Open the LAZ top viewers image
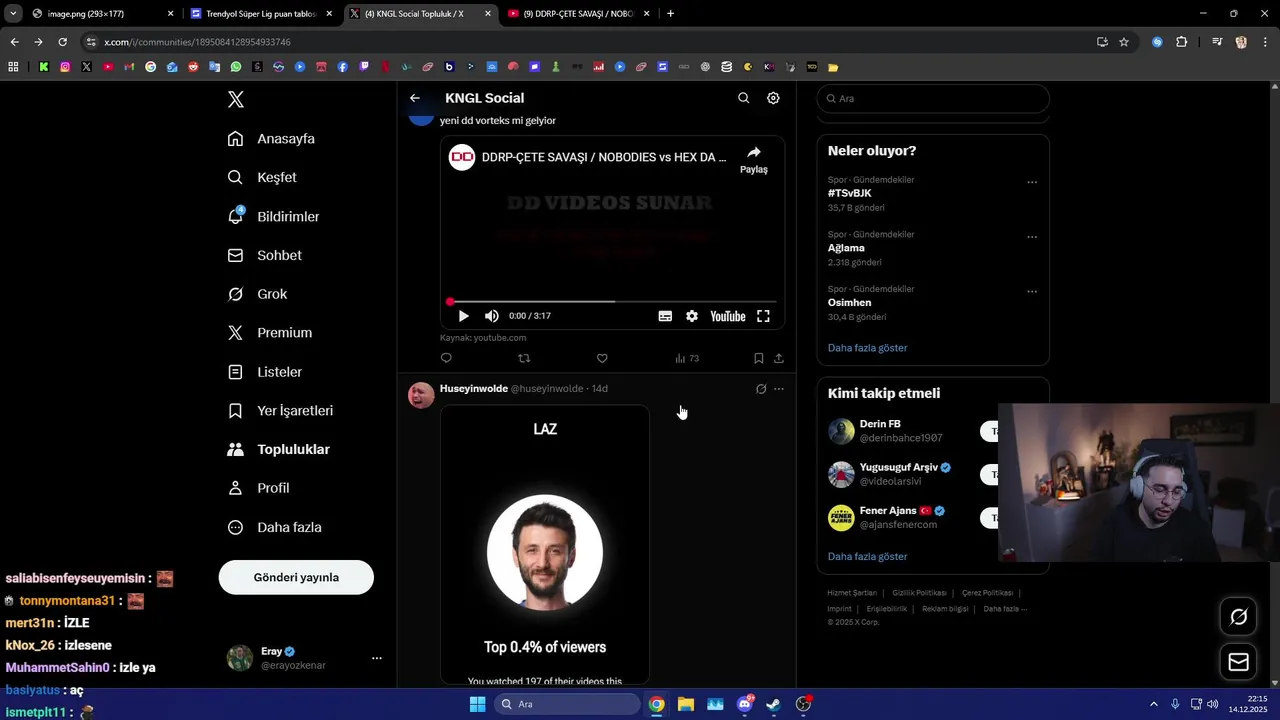Screen dimensions: 1280x720 pyautogui.click(x=545, y=545)
